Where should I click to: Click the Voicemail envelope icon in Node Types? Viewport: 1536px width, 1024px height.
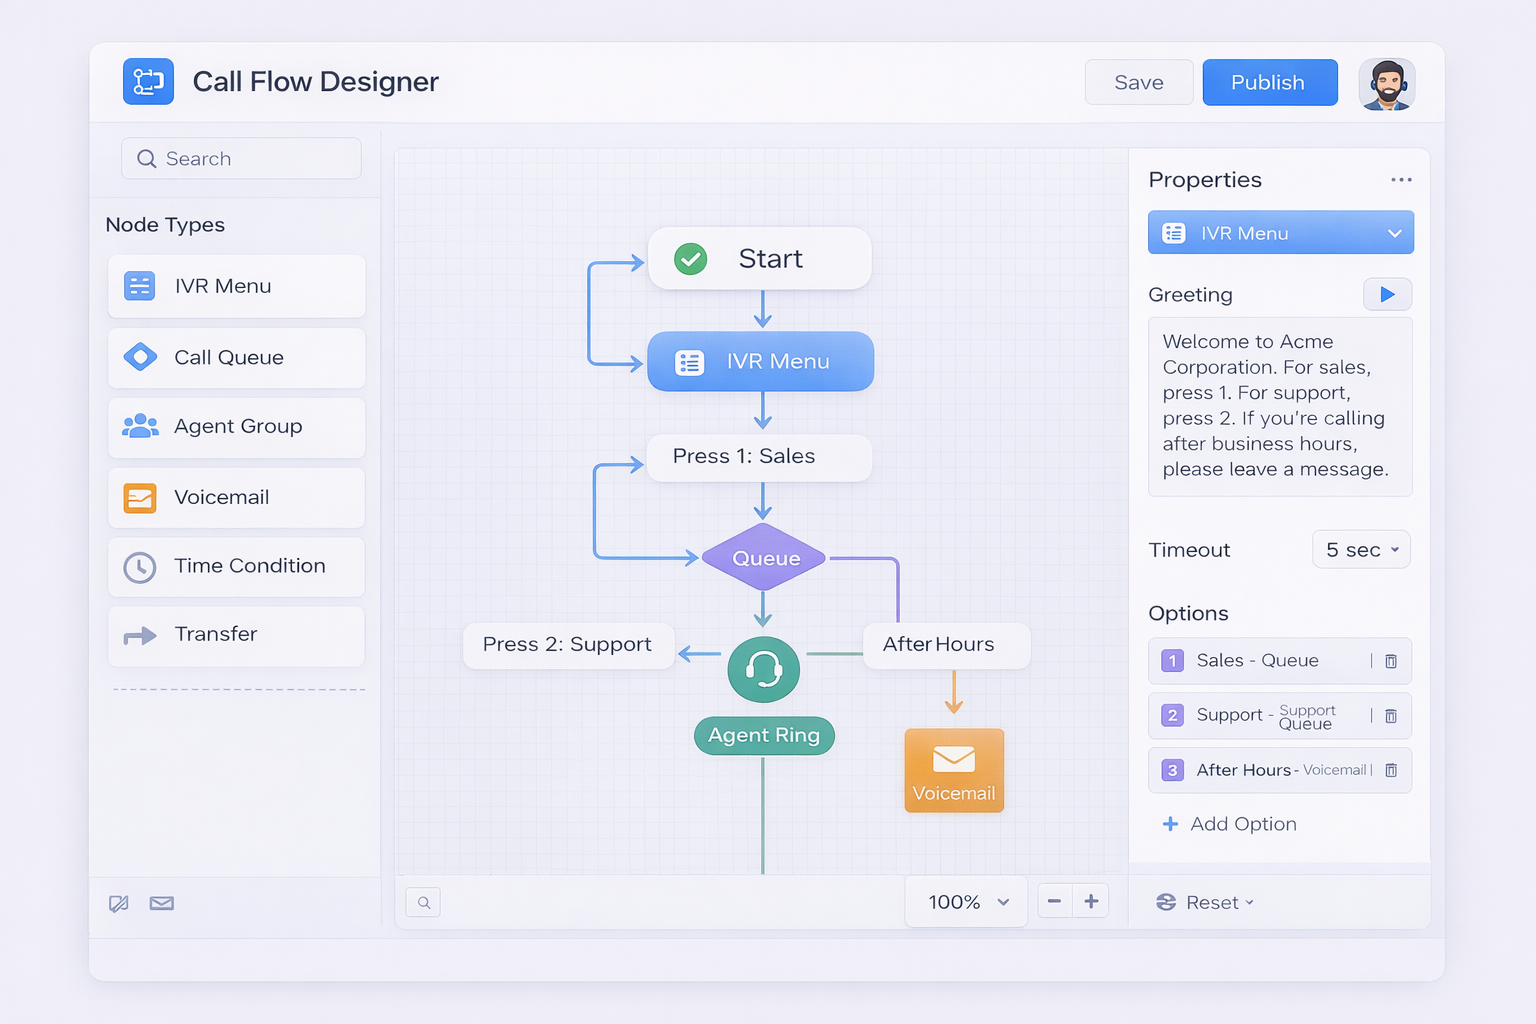click(x=140, y=497)
